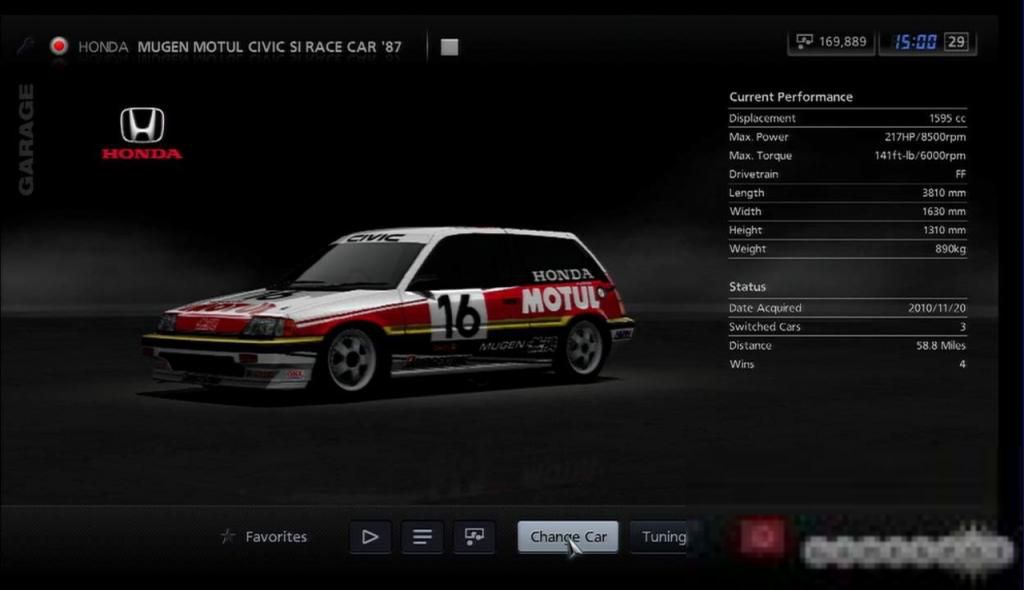Click the 'Current Performance' heading
1024x590 pixels.
[791, 97]
